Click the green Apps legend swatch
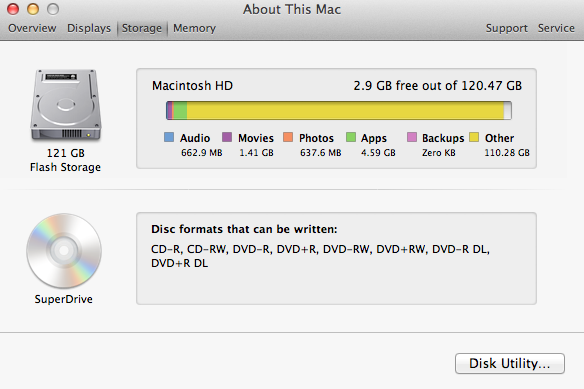 [351, 137]
